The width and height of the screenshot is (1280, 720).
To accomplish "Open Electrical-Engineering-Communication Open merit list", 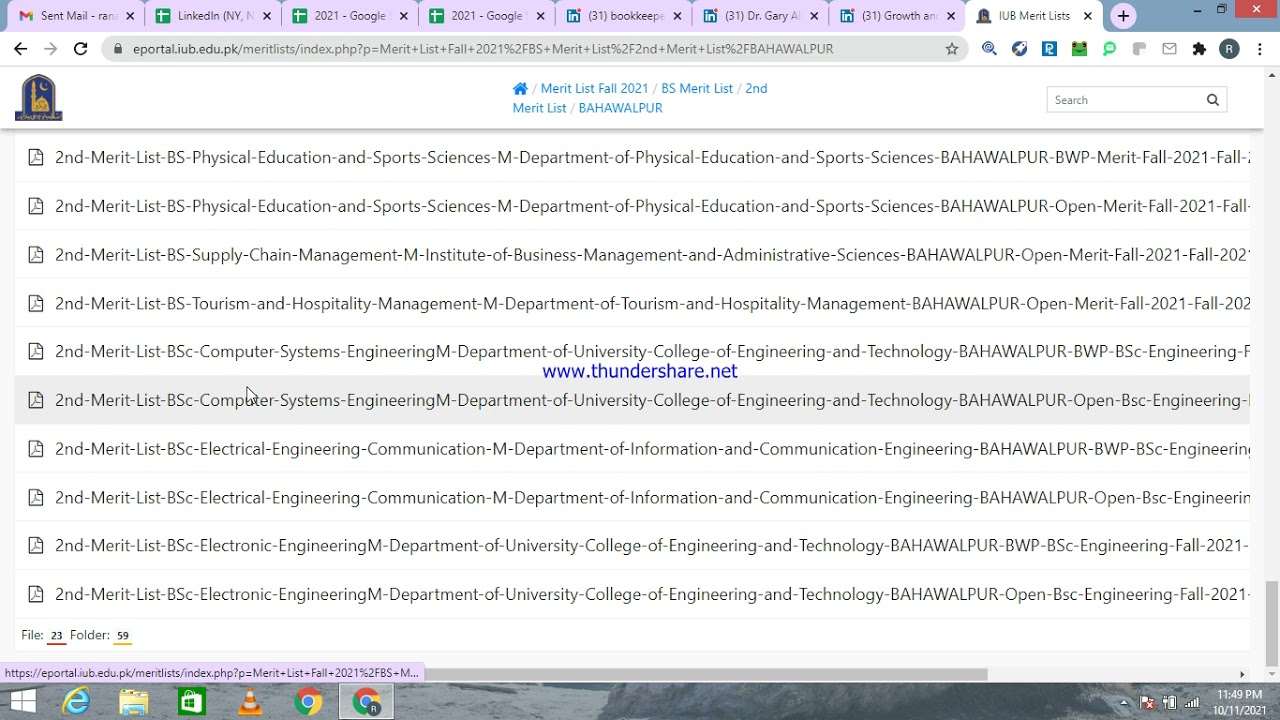I will [652, 497].
